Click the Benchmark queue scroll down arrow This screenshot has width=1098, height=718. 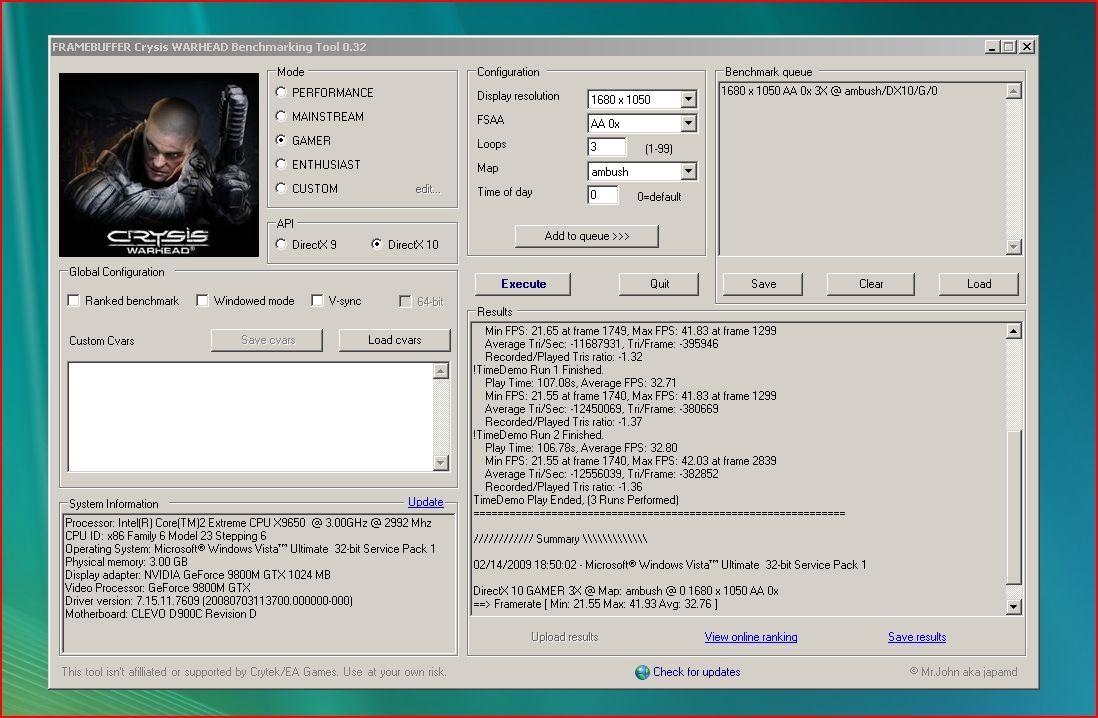pyautogui.click(x=1013, y=247)
